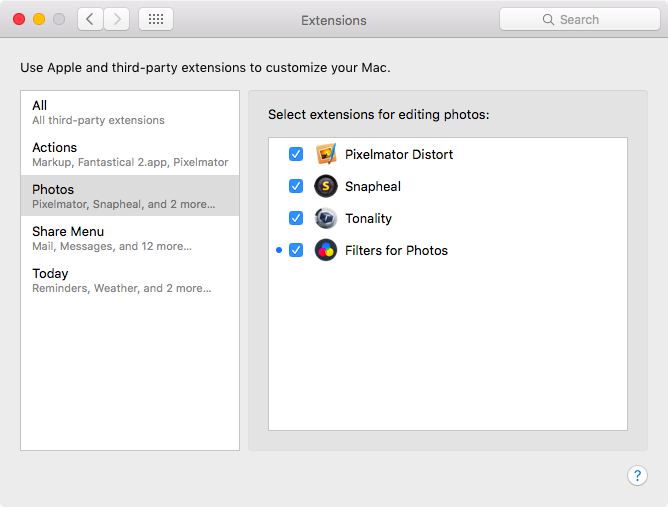
Task: Show all preferences grid button
Action: pos(156,19)
